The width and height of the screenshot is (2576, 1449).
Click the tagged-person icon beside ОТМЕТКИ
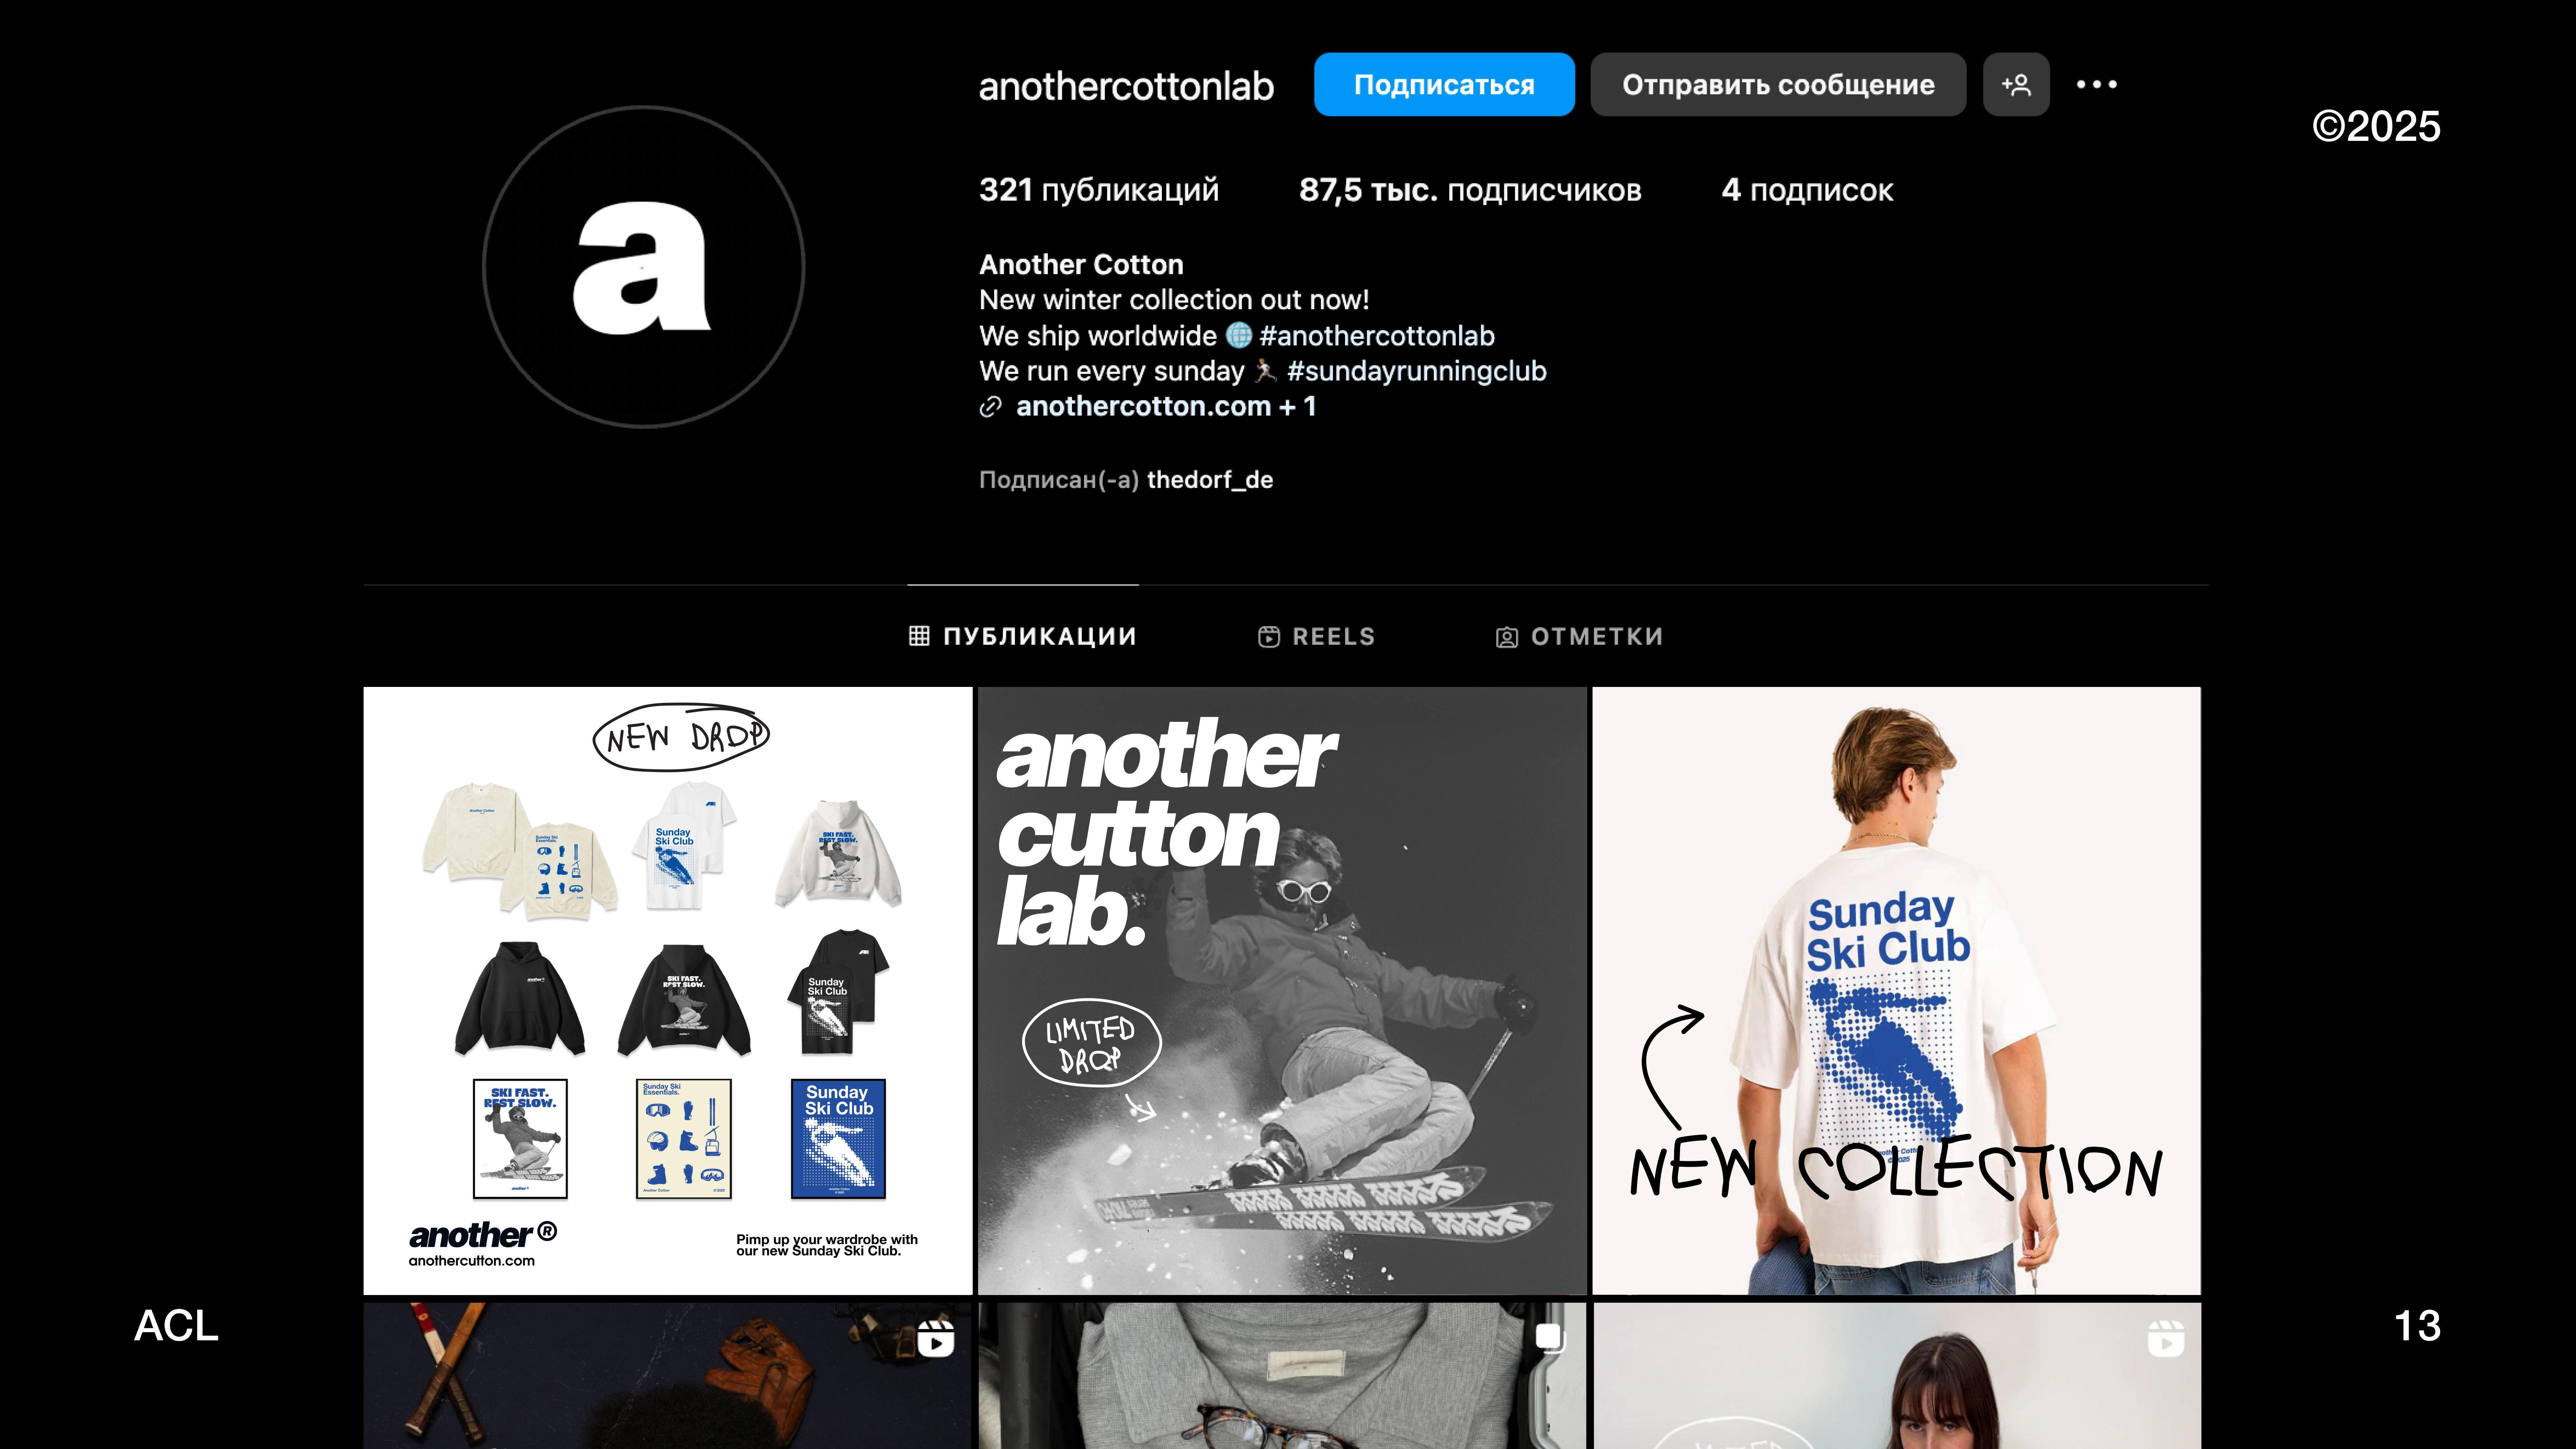[1506, 637]
